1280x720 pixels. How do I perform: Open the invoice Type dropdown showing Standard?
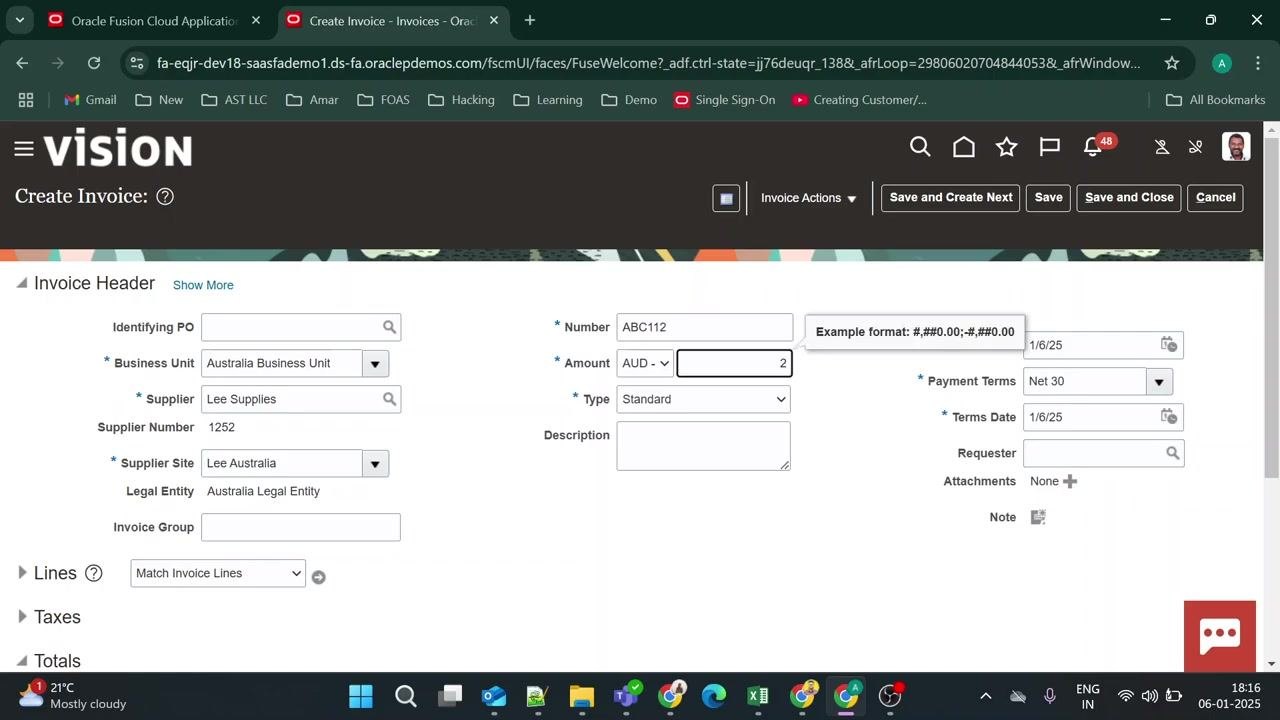point(703,399)
